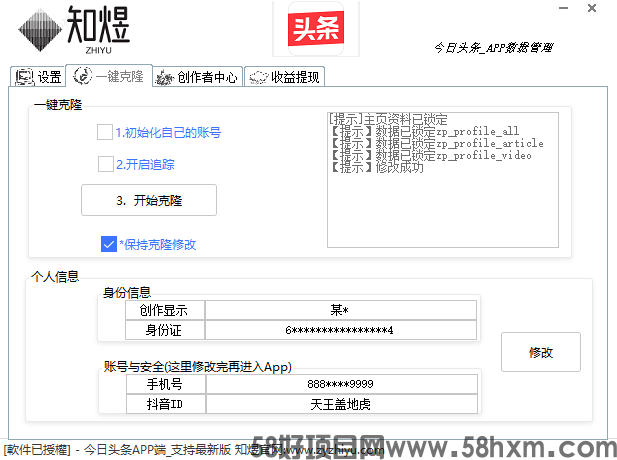Check the 2.开启追踪 option
Viewport: 617px width, 460px height.
click(105, 164)
